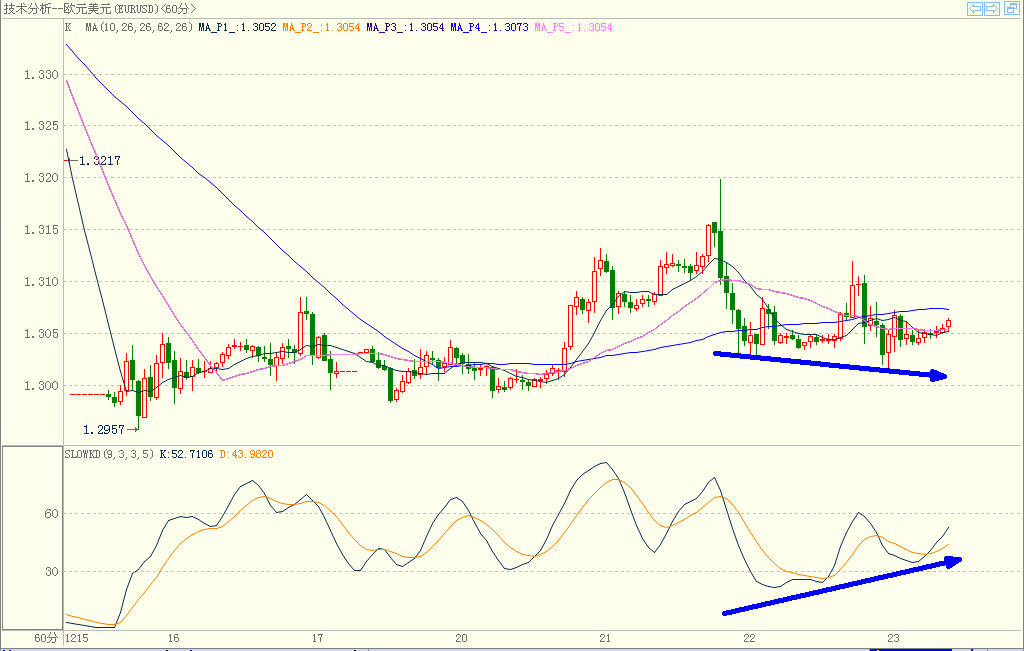
Task: Click the MA_P3_:1.3054 indicator value
Action: (405, 27)
